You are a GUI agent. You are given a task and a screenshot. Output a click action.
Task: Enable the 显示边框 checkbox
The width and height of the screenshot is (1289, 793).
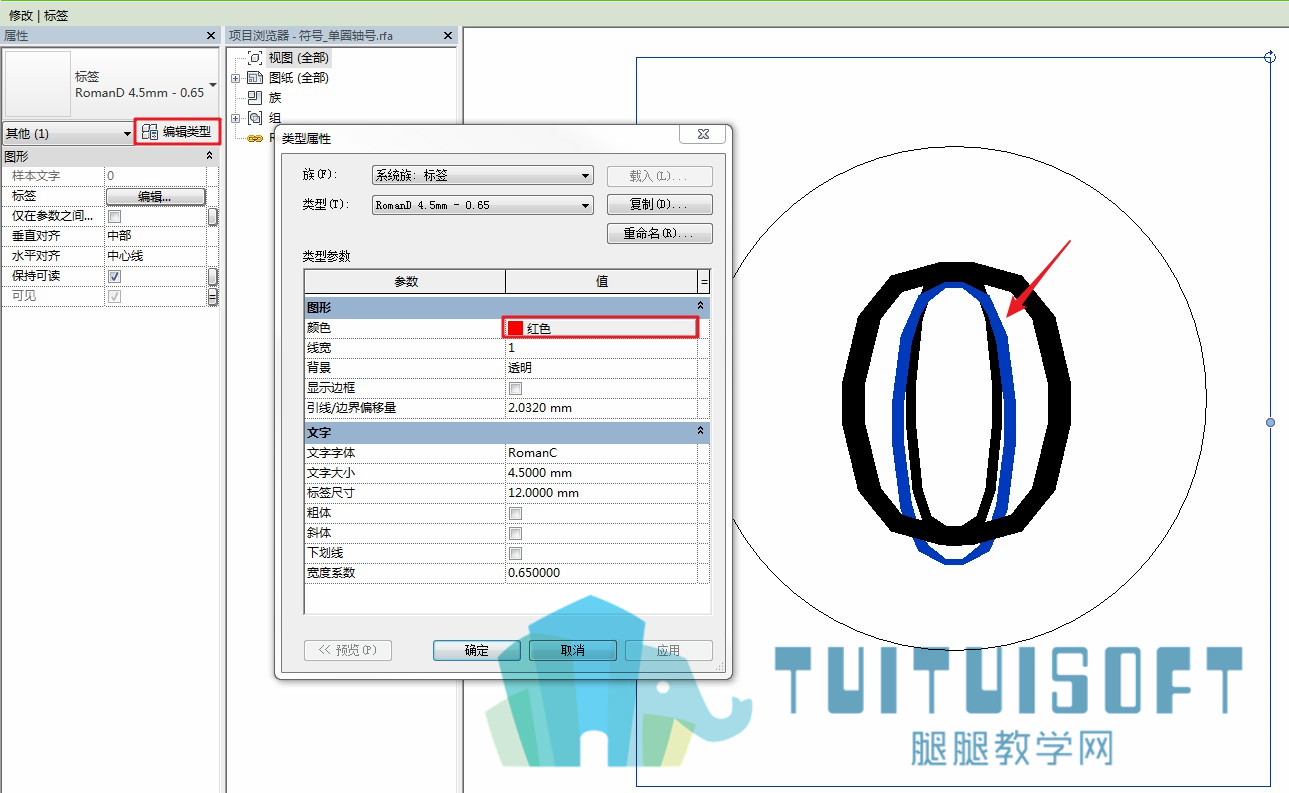click(x=516, y=388)
